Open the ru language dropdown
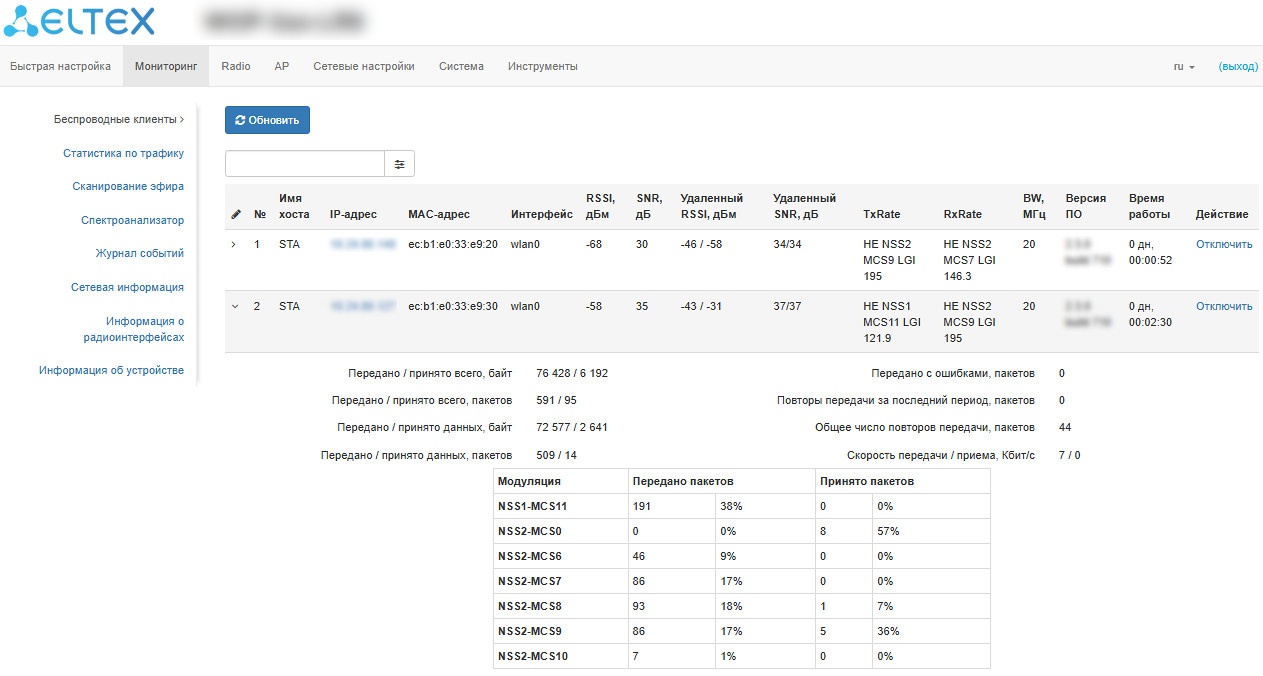Viewport: 1263px width, 676px height. click(1183, 67)
